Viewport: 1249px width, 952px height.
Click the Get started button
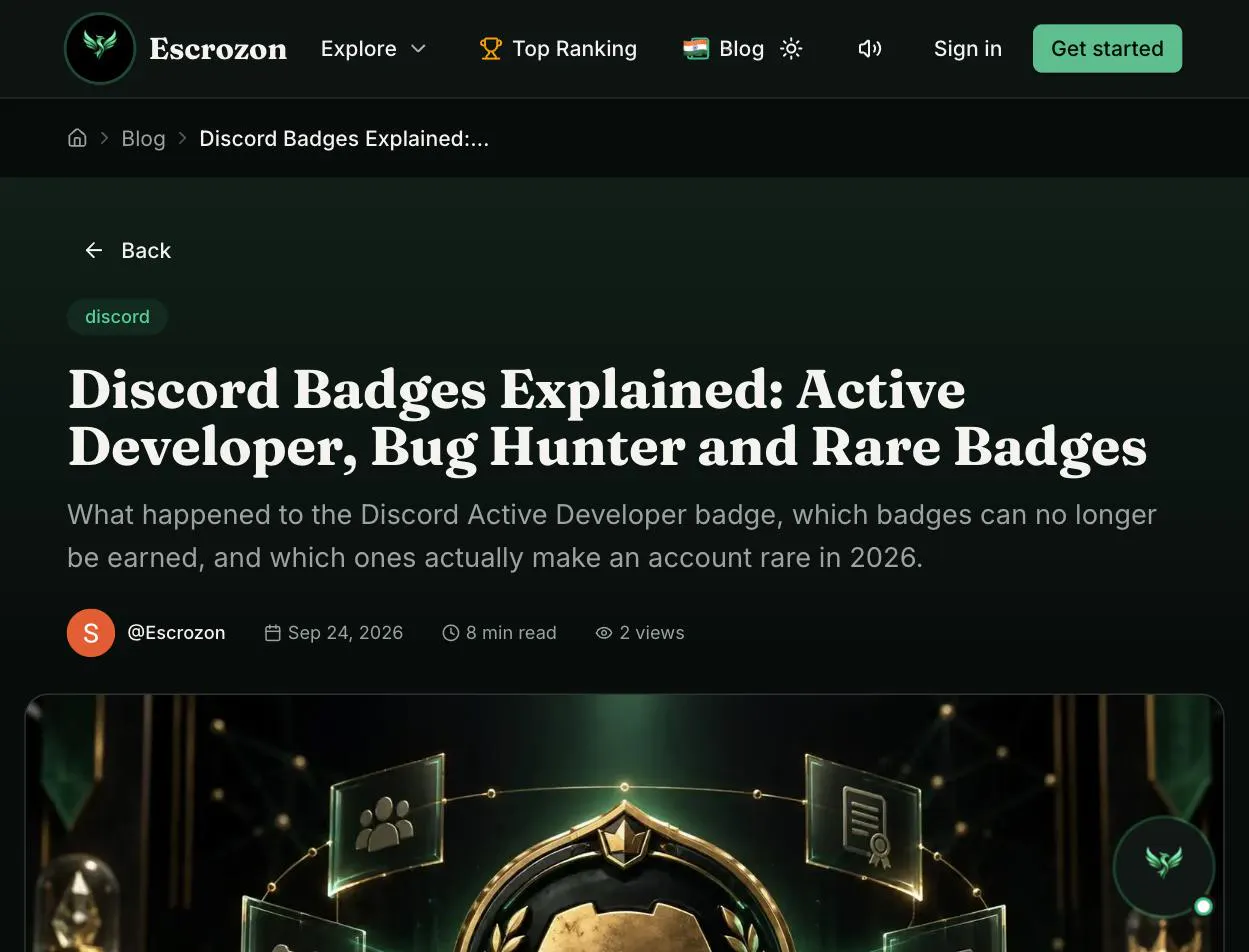click(1107, 48)
